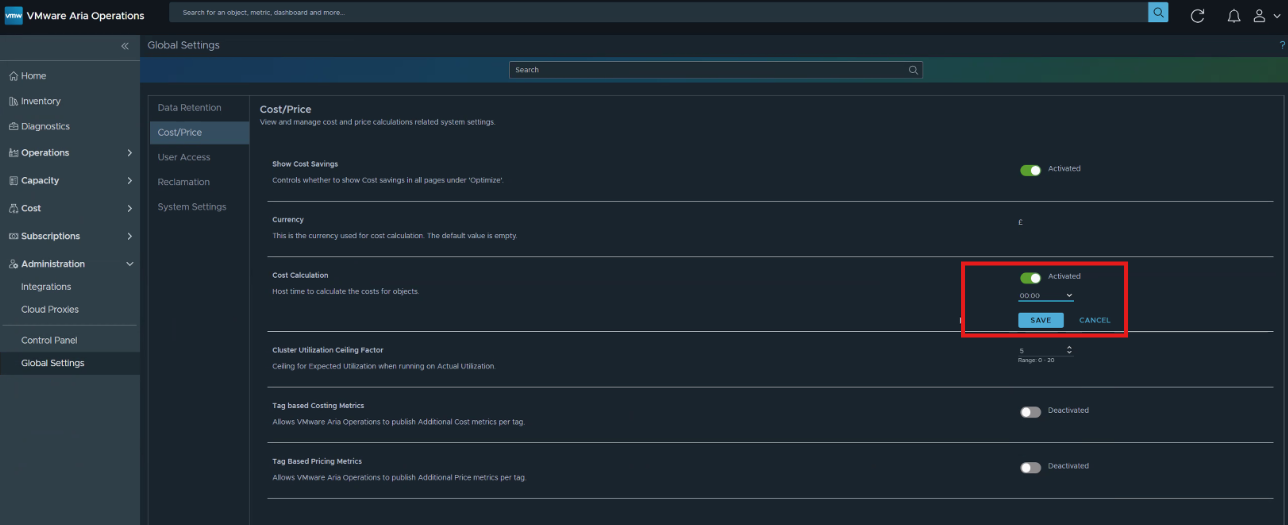This screenshot has width=1288, height=525.
Task: Click the vmw logo in header
Action: pyautogui.click(x=14, y=15)
